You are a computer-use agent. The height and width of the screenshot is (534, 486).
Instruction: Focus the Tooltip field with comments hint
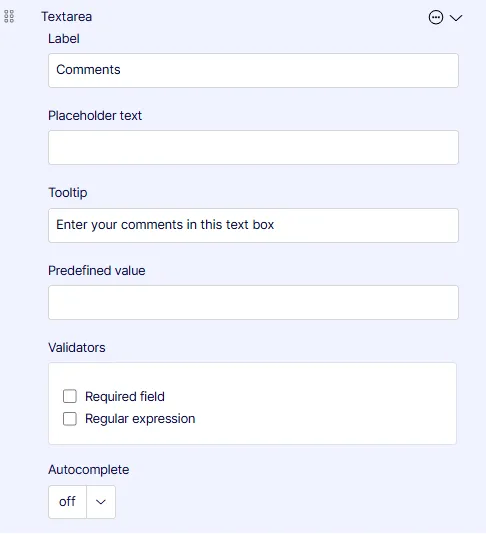[253, 225]
